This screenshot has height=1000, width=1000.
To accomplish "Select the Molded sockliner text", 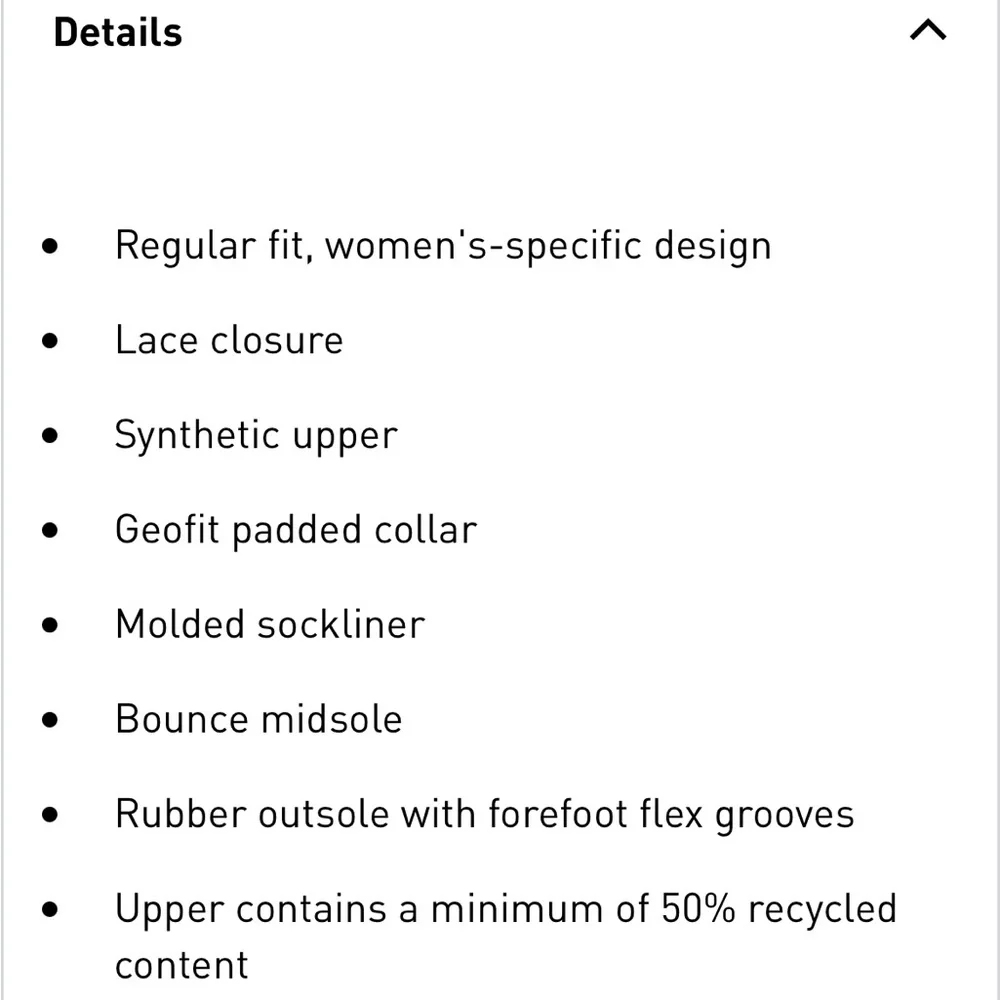I will coord(270,625).
